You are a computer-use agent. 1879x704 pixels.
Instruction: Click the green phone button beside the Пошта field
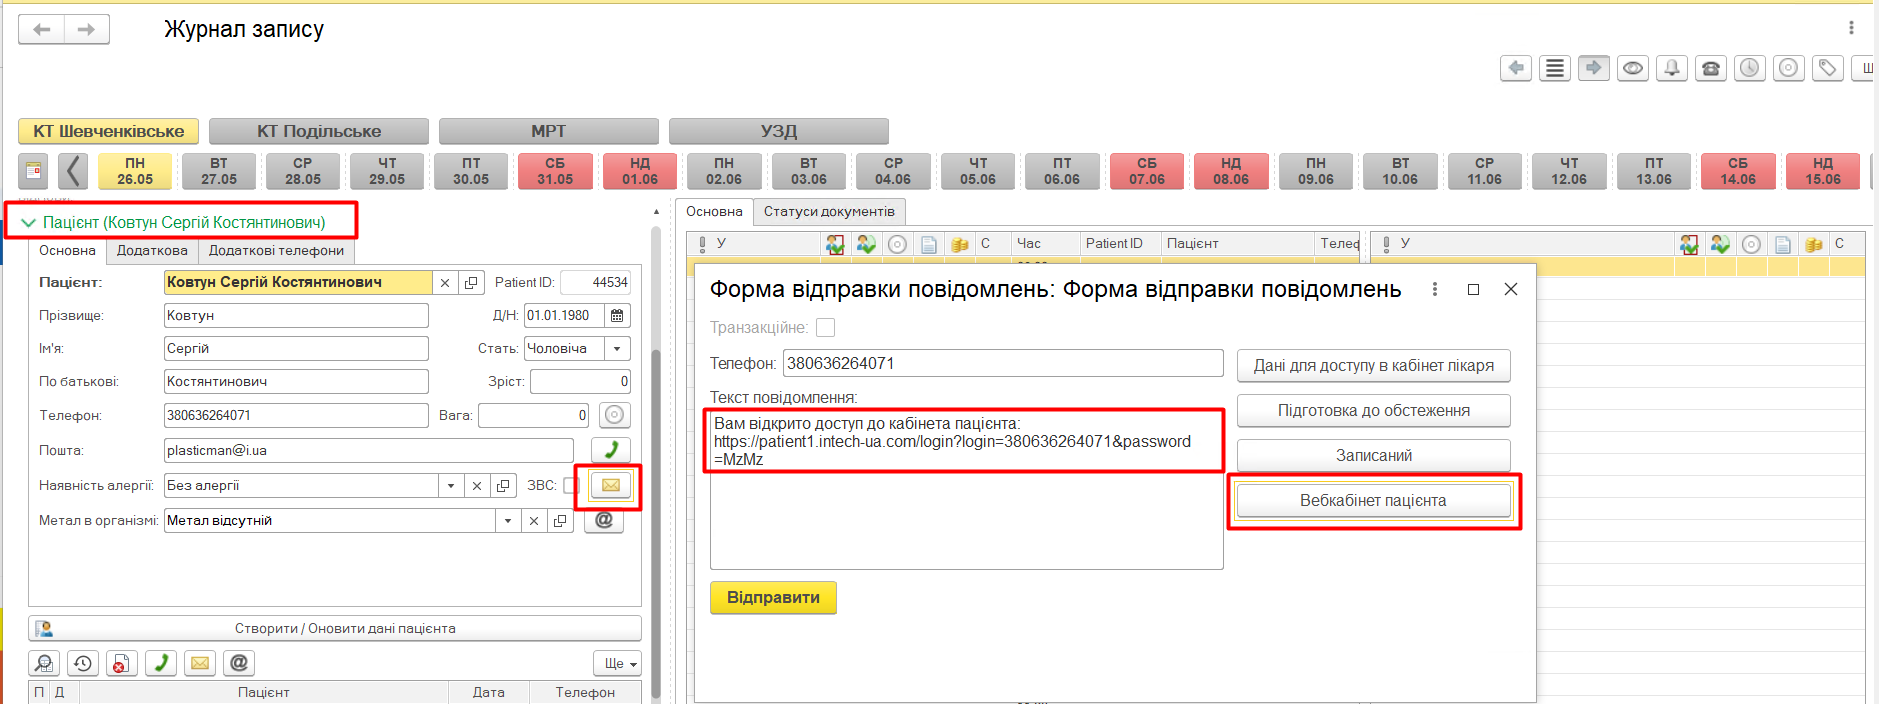click(610, 450)
